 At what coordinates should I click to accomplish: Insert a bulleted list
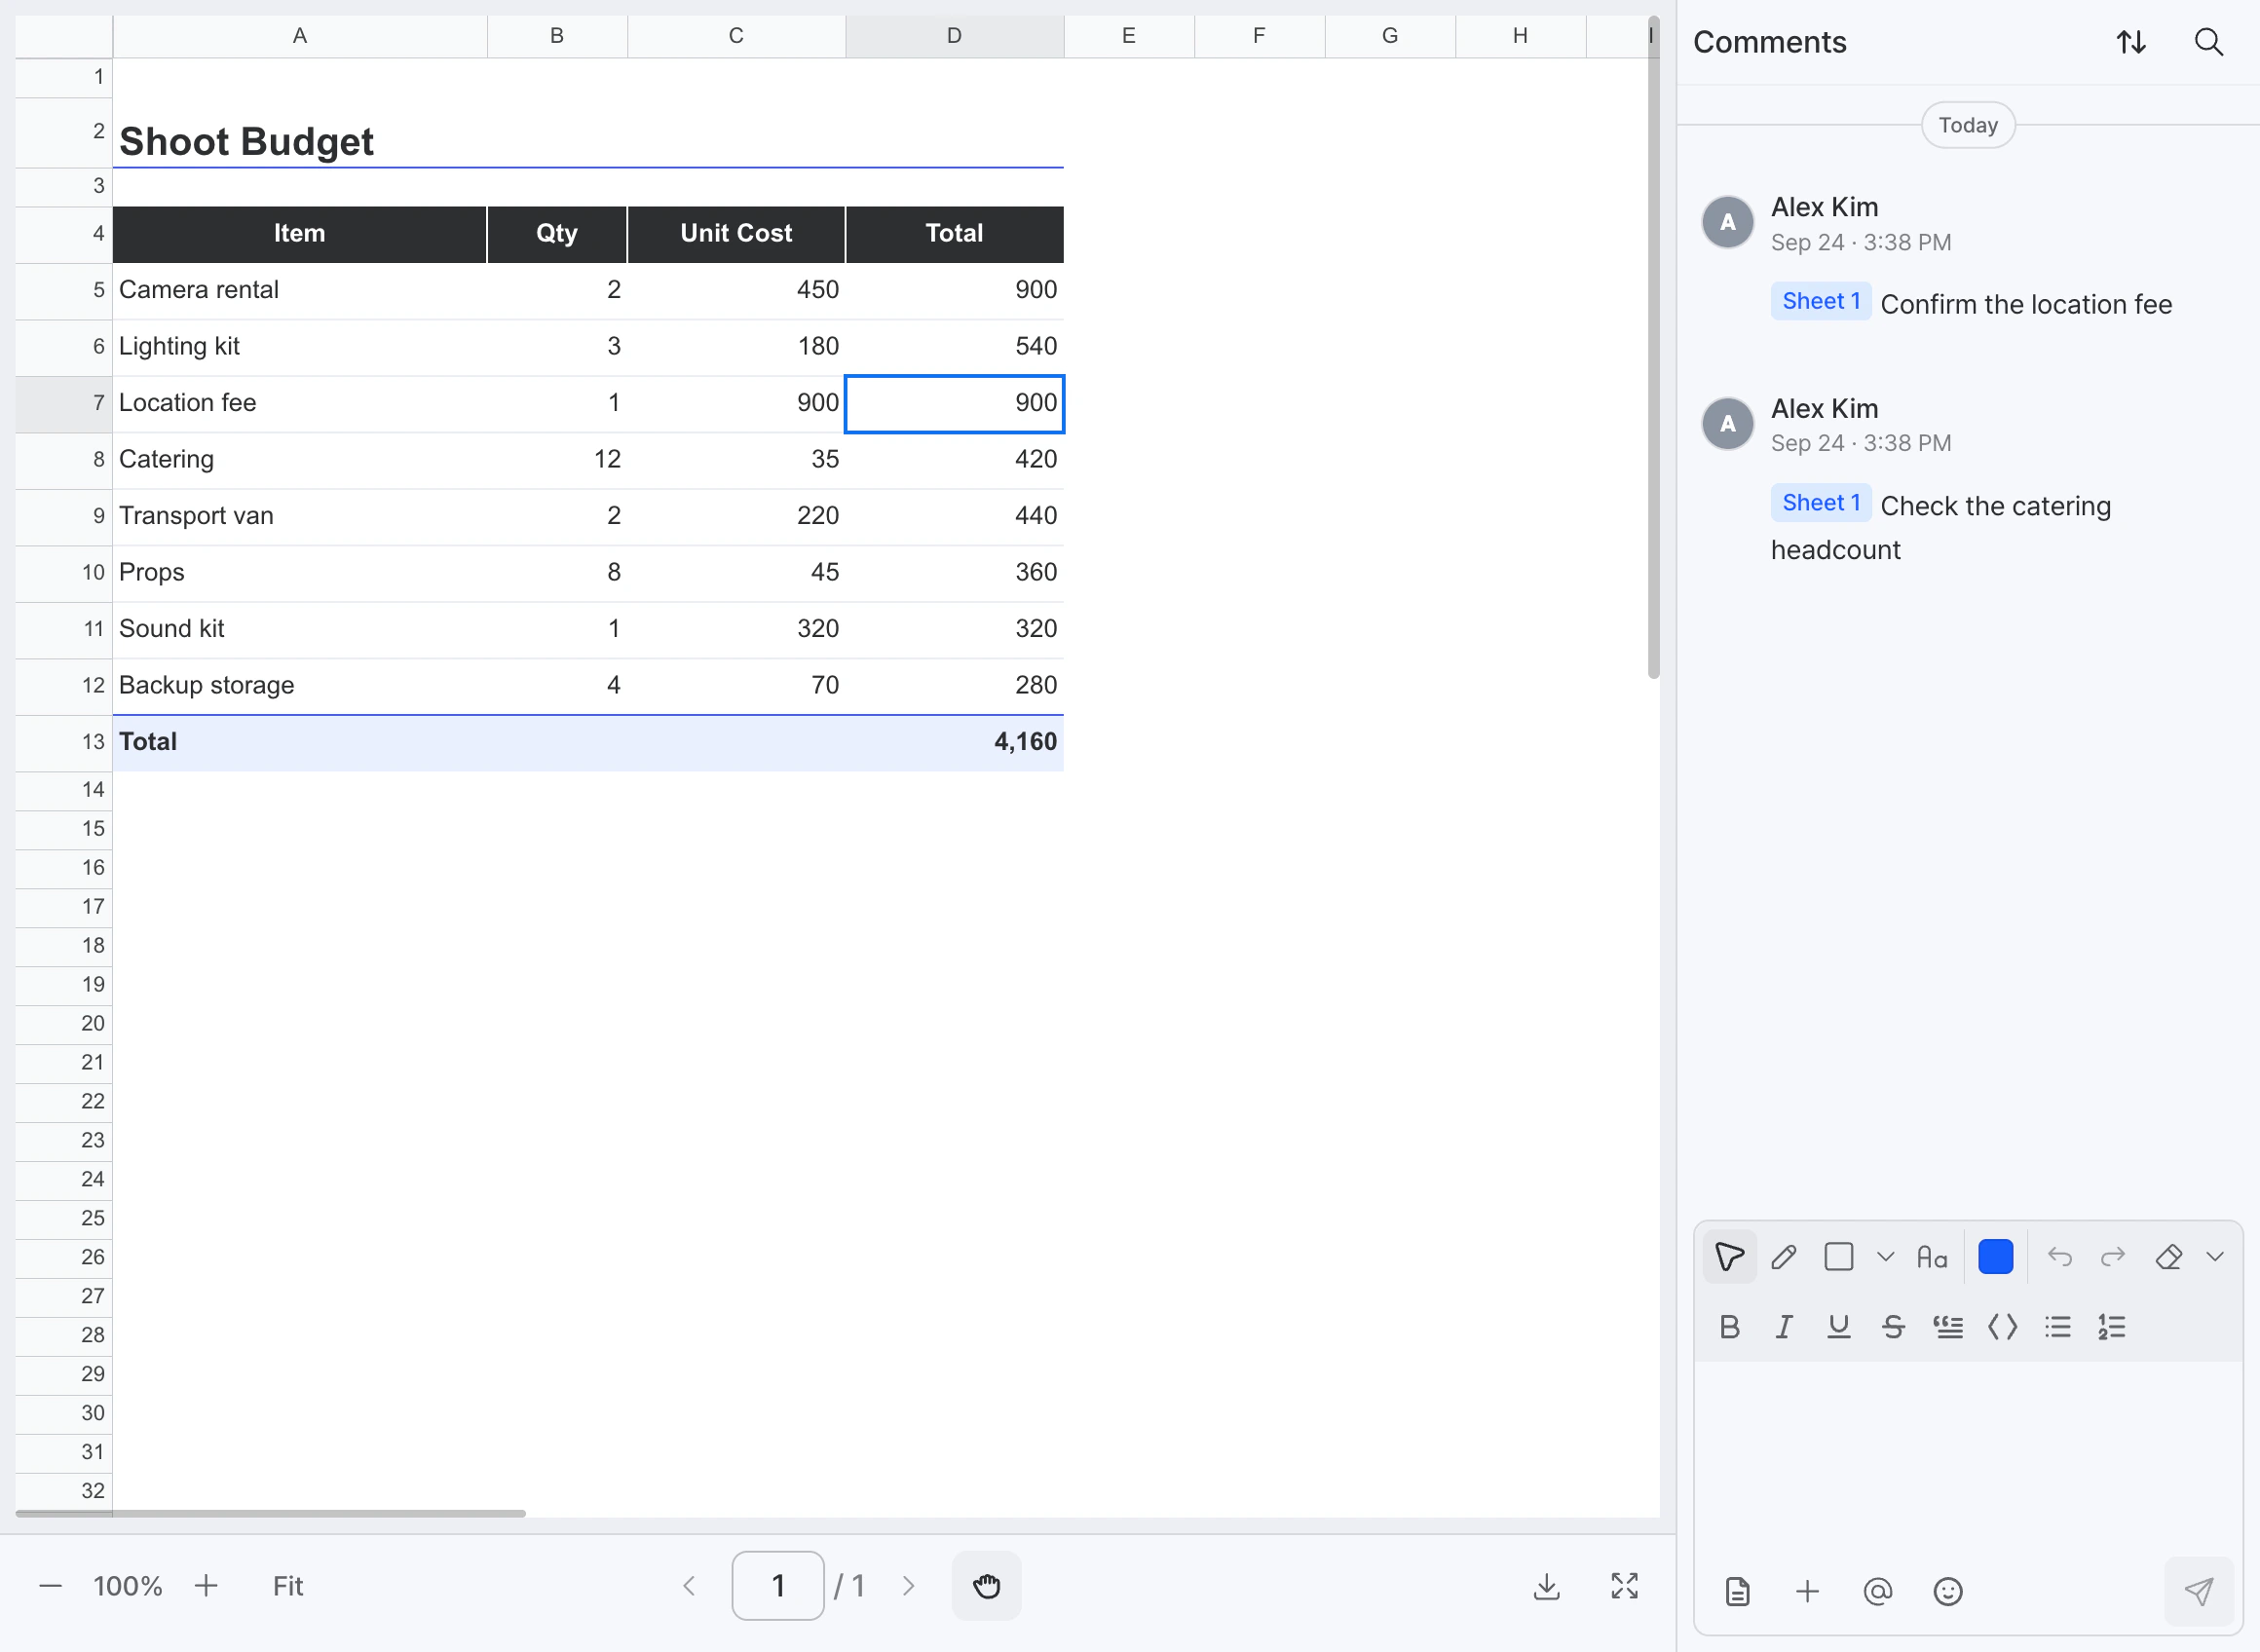point(2058,1327)
